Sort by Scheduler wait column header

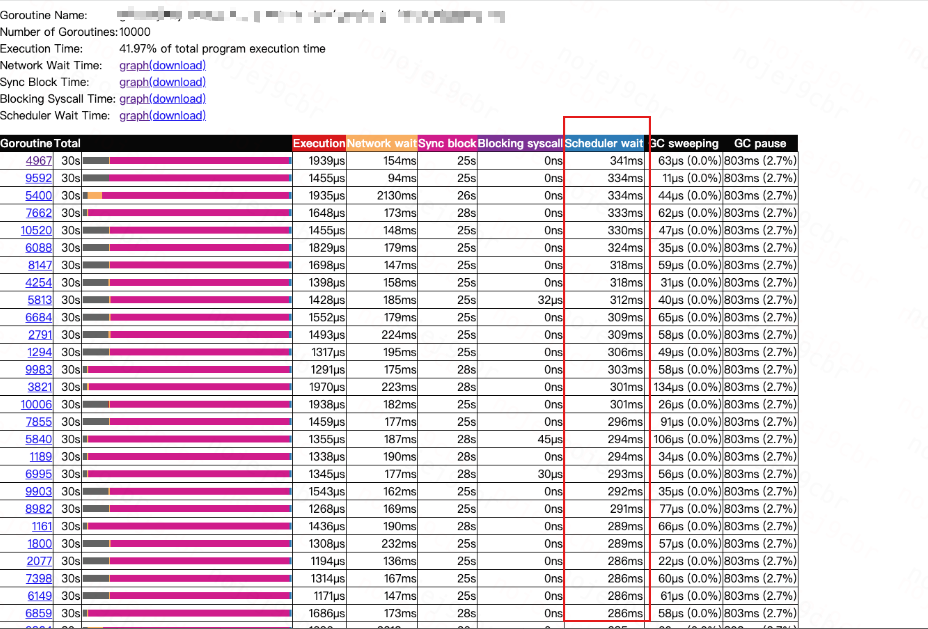604,143
